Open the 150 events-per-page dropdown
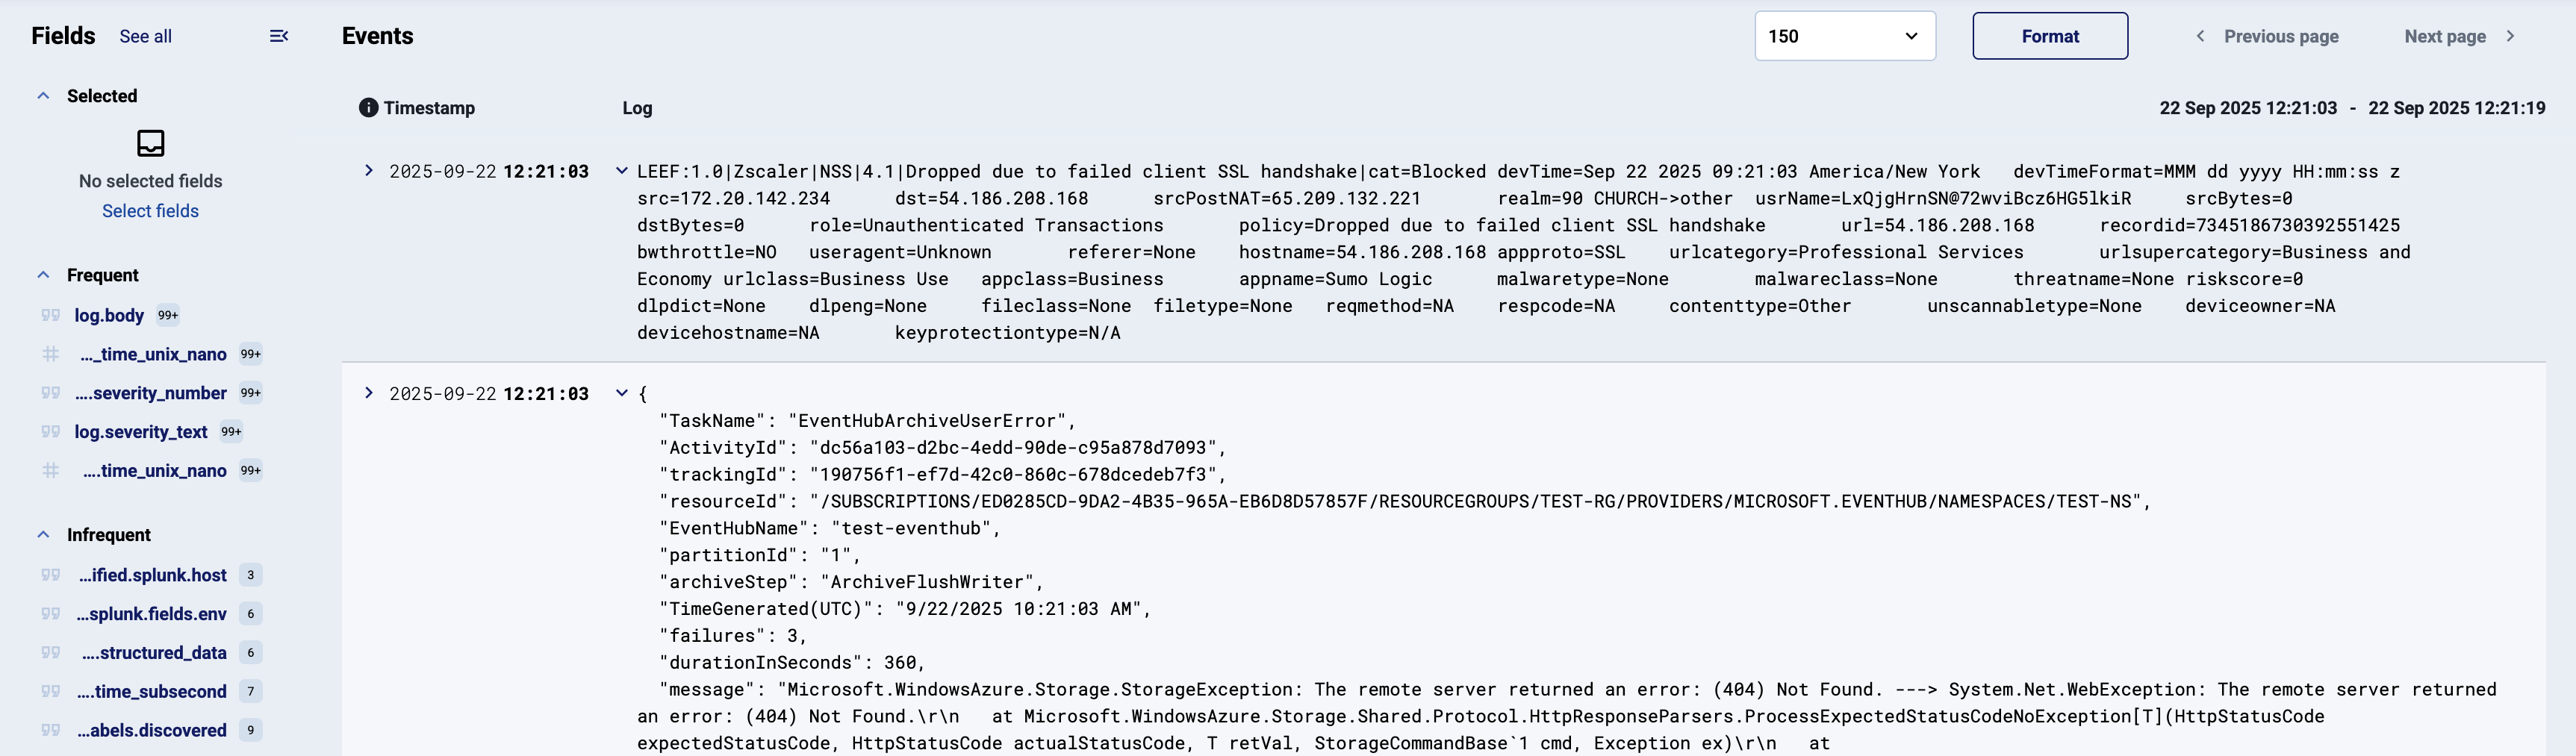The width and height of the screenshot is (2576, 756). [1844, 36]
